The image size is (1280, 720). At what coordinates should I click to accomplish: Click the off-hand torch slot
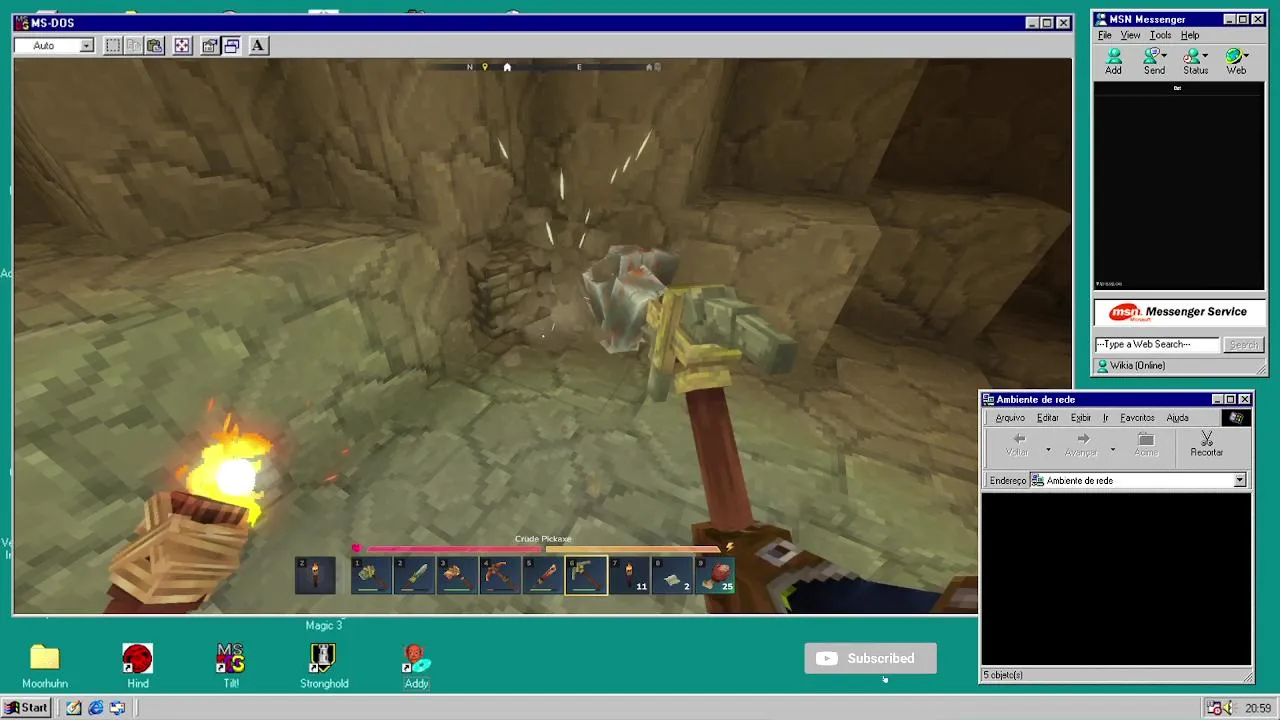314,575
